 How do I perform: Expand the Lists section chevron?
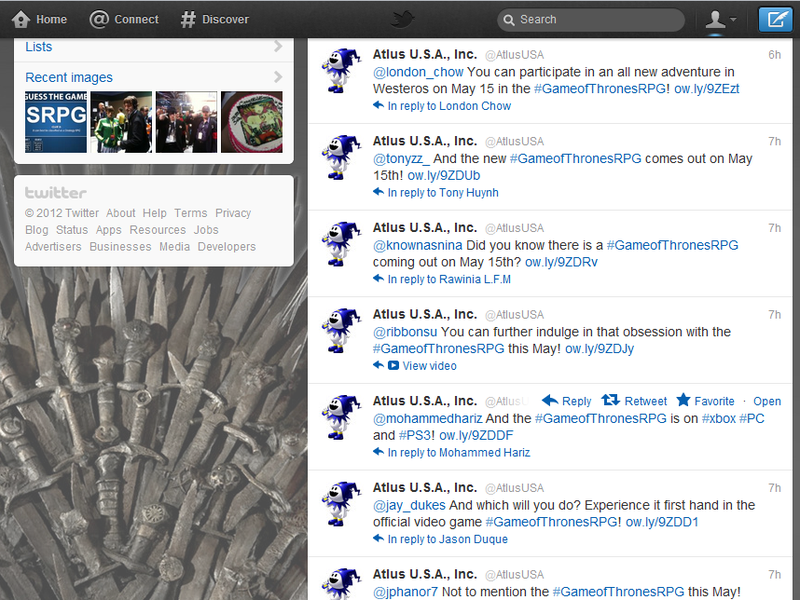pyautogui.click(x=278, y=46)
